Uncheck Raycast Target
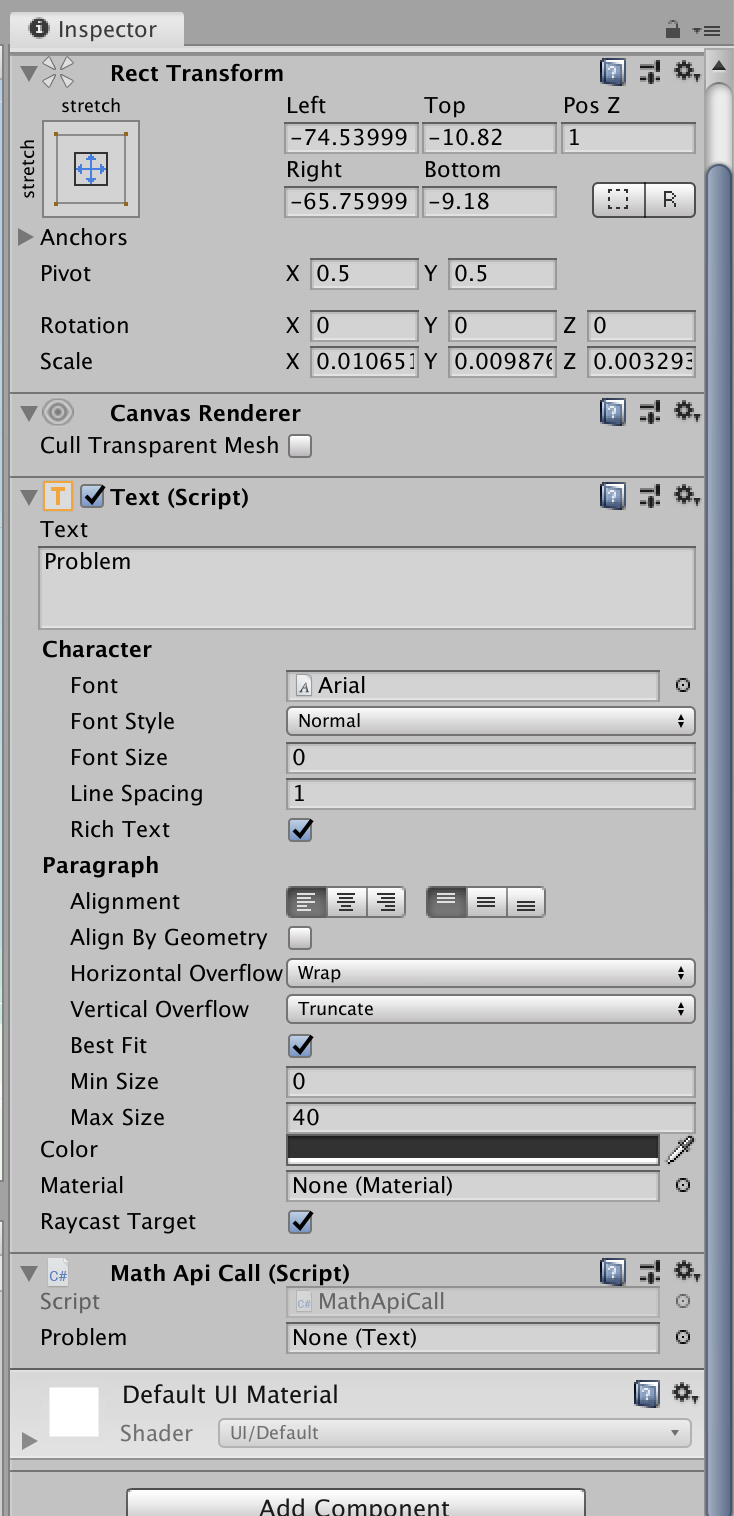734x1516 pixels. (x=299, y=1221)
